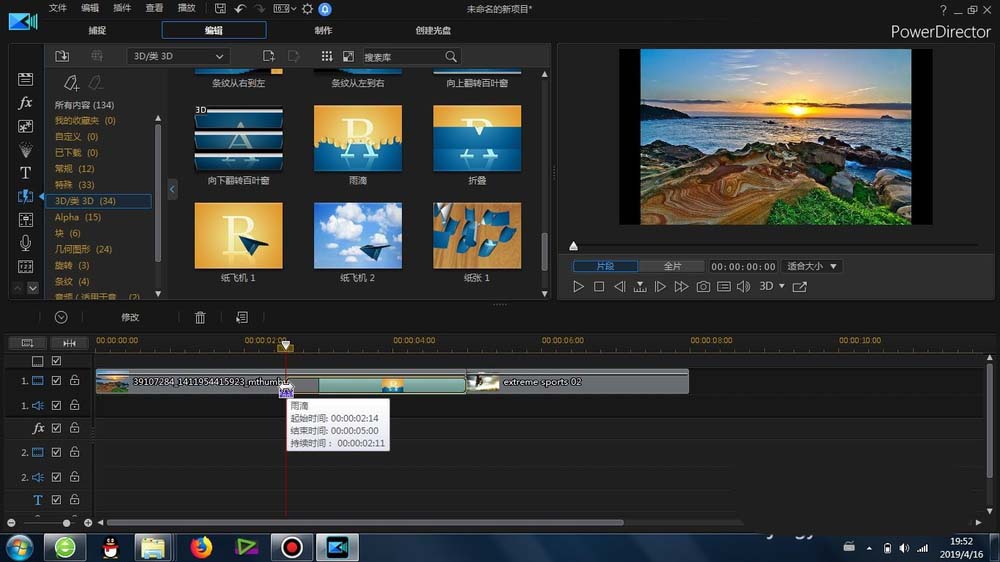Open the 文件 menu

click(58, 8)
